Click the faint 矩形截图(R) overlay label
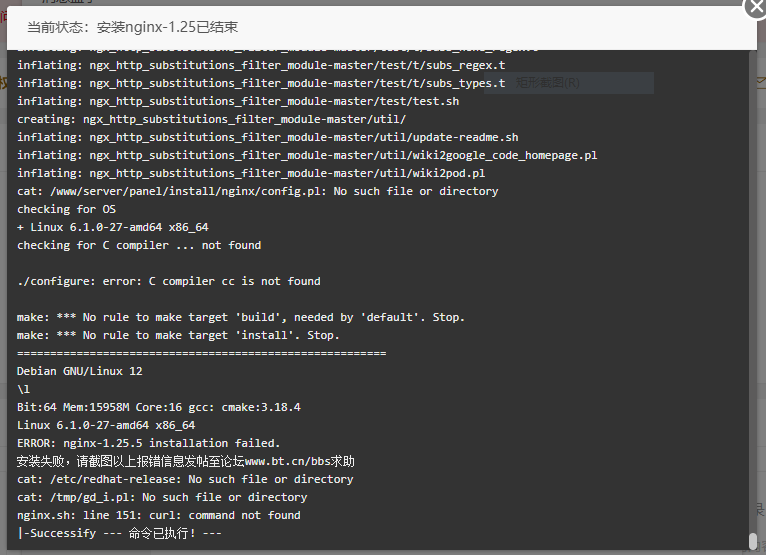 tap(548, 83)
